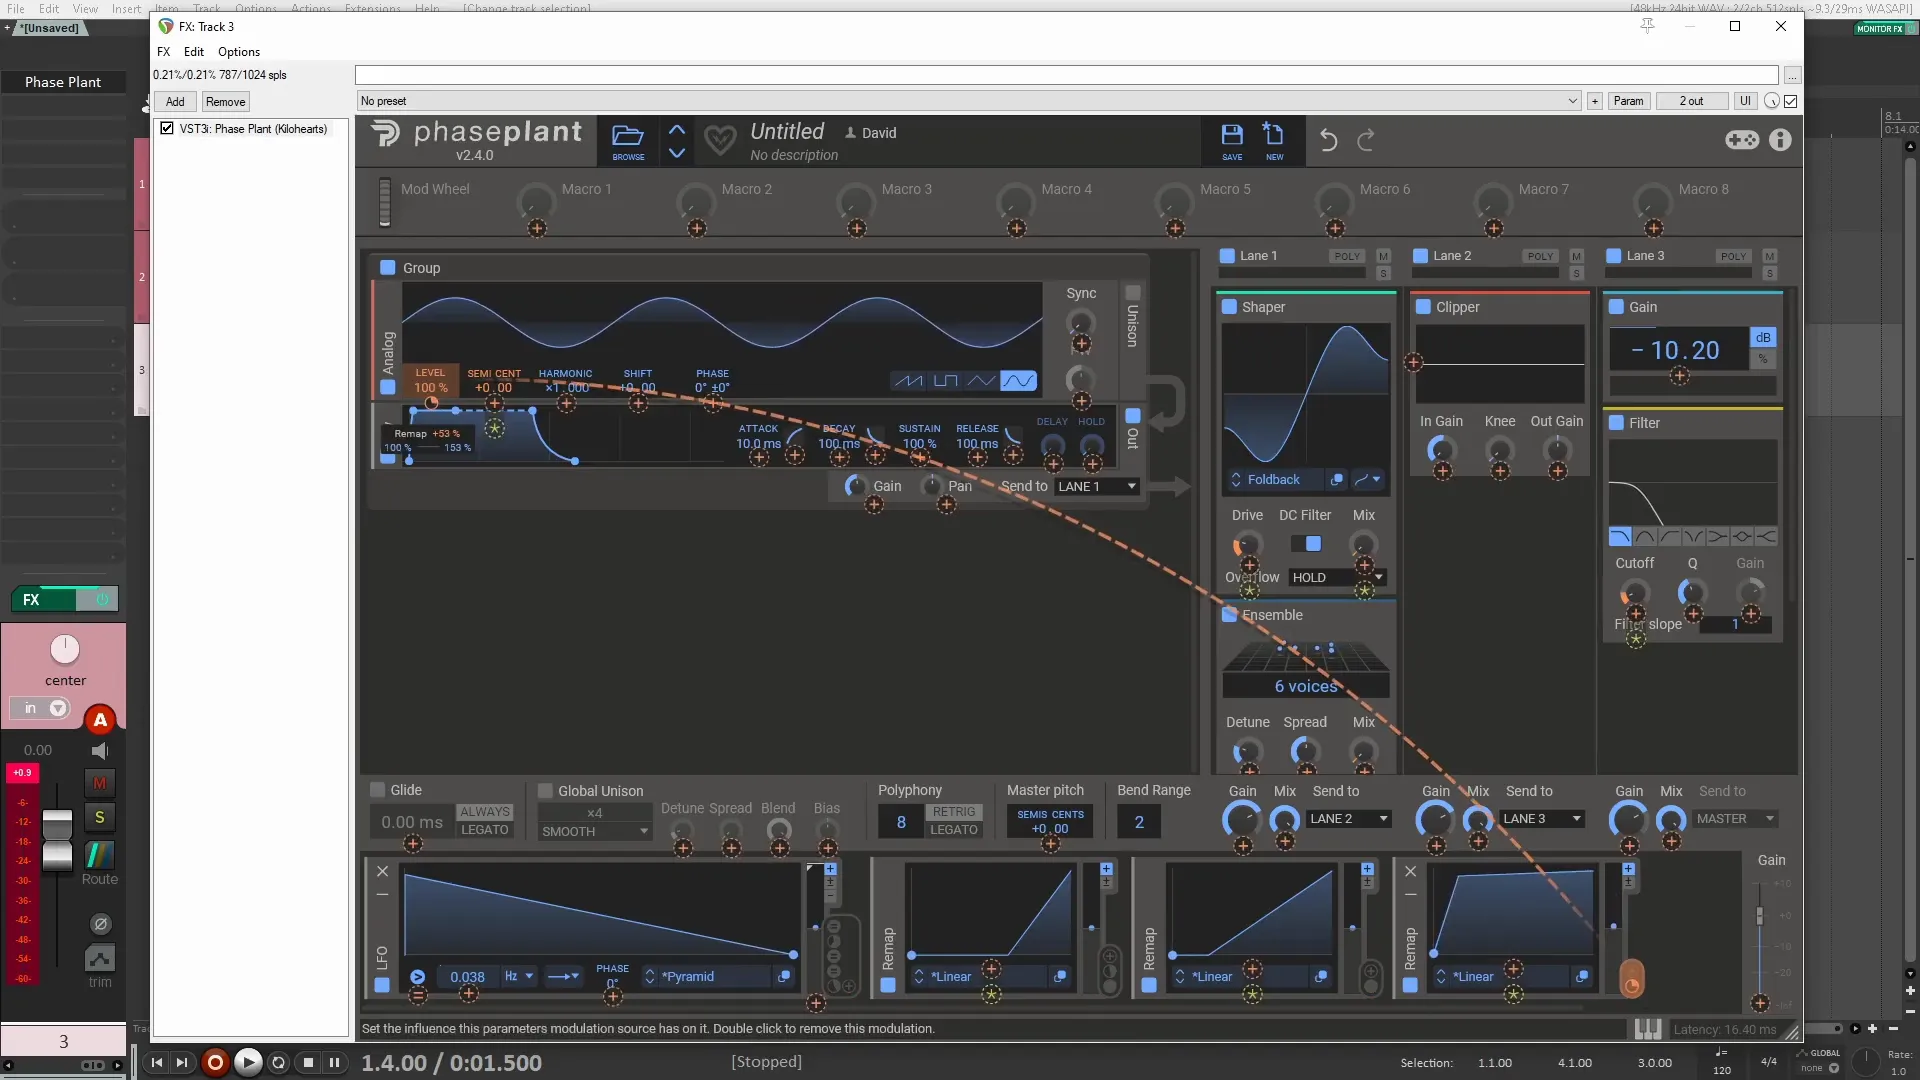Select the band-pass filter shape

click(x=1645, y=537)
